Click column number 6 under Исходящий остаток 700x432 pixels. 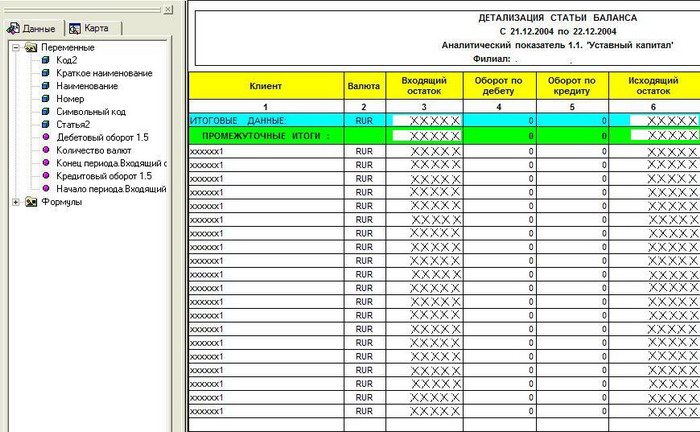coord(654,107)
